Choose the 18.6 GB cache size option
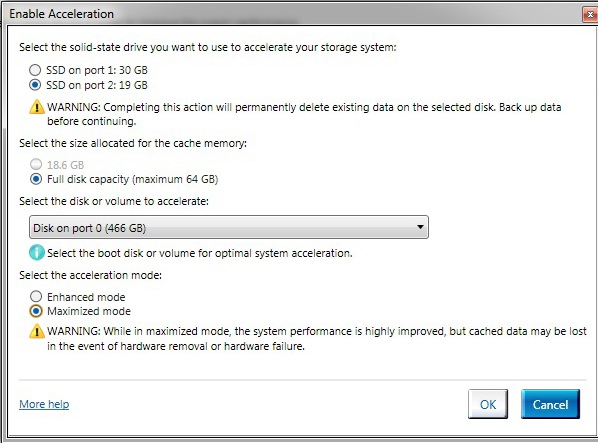This screenshot has width=598, height=443. click(36, 164)
